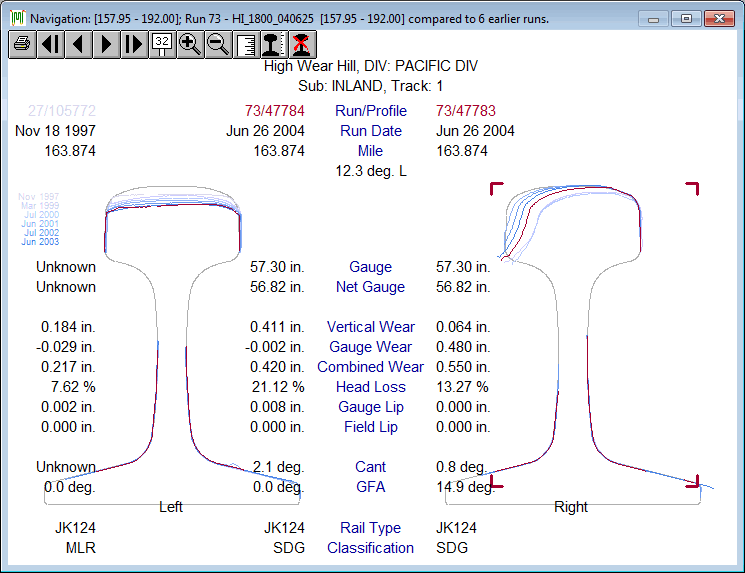This screenshot has width=745, height=573.
Task: Click the Print icon in toolbar
Action: (22, 44)
